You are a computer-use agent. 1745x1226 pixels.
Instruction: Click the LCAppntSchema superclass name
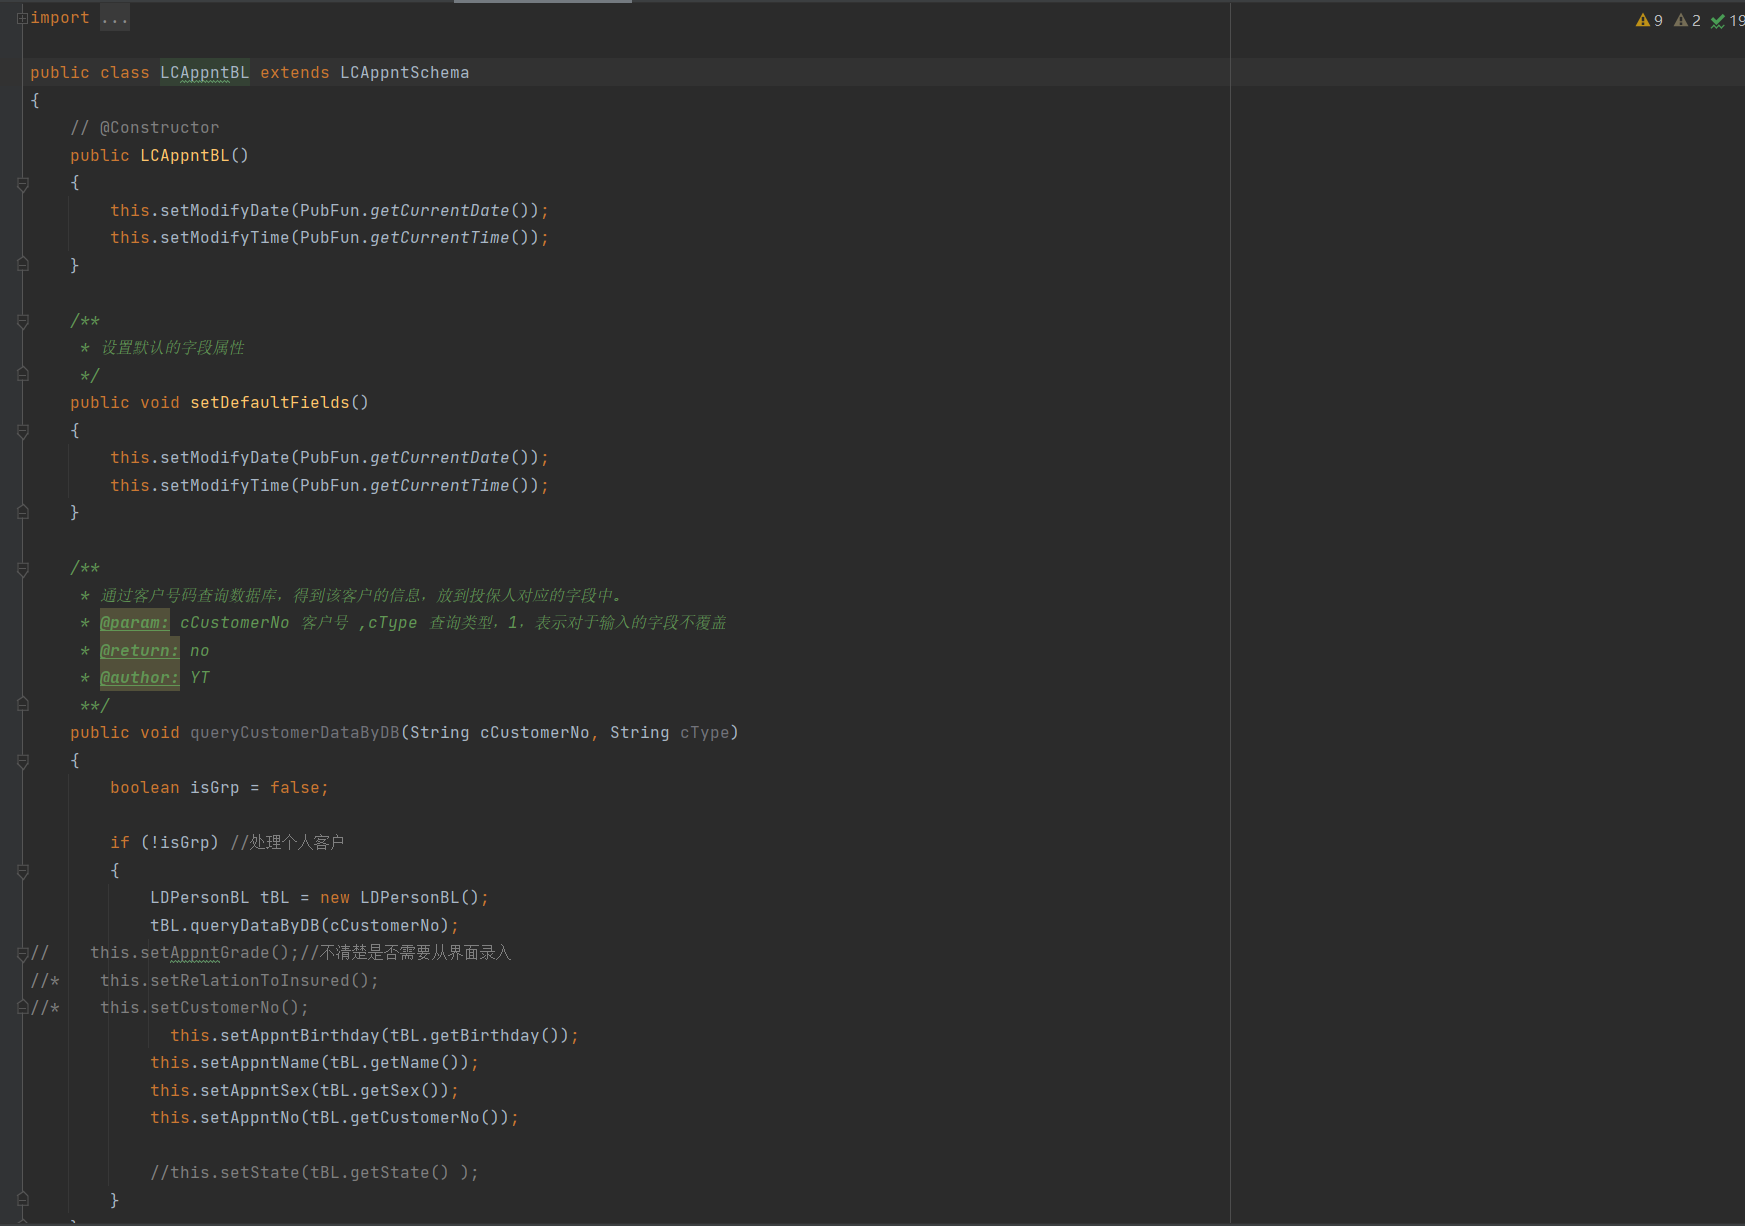click(404, 73)
